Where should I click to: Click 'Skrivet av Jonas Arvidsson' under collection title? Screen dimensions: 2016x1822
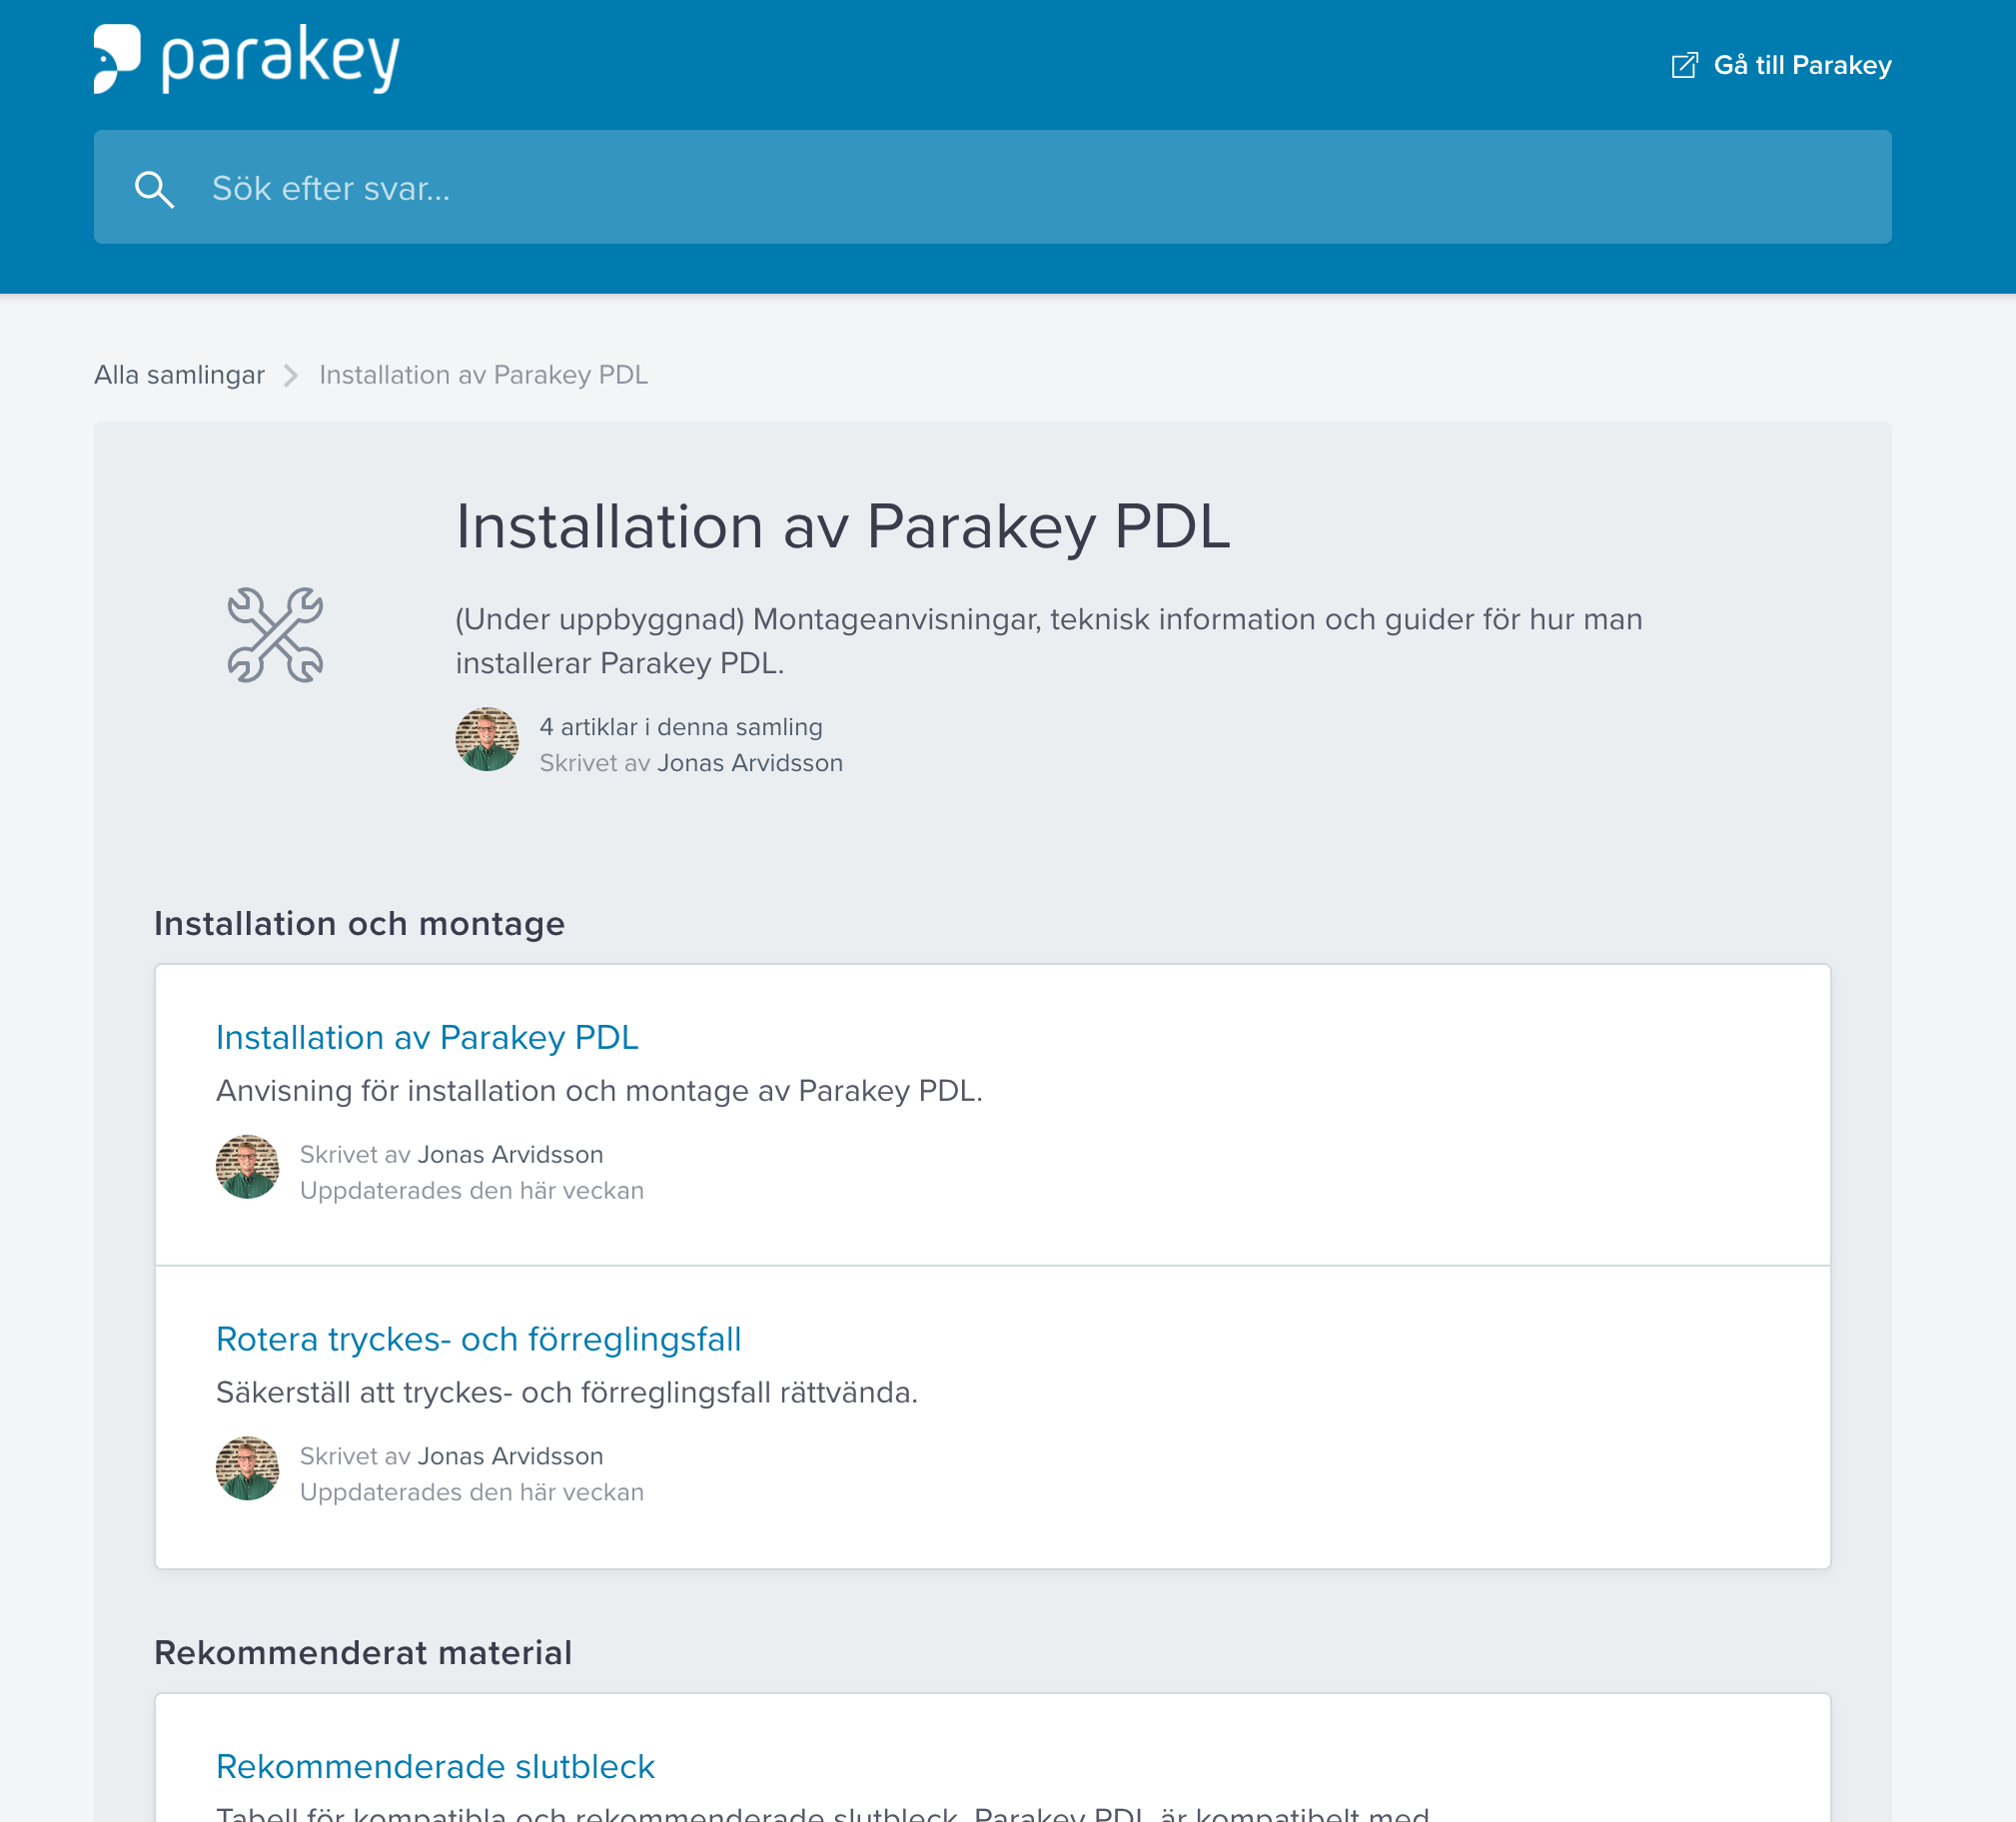(x=691, y=763)
